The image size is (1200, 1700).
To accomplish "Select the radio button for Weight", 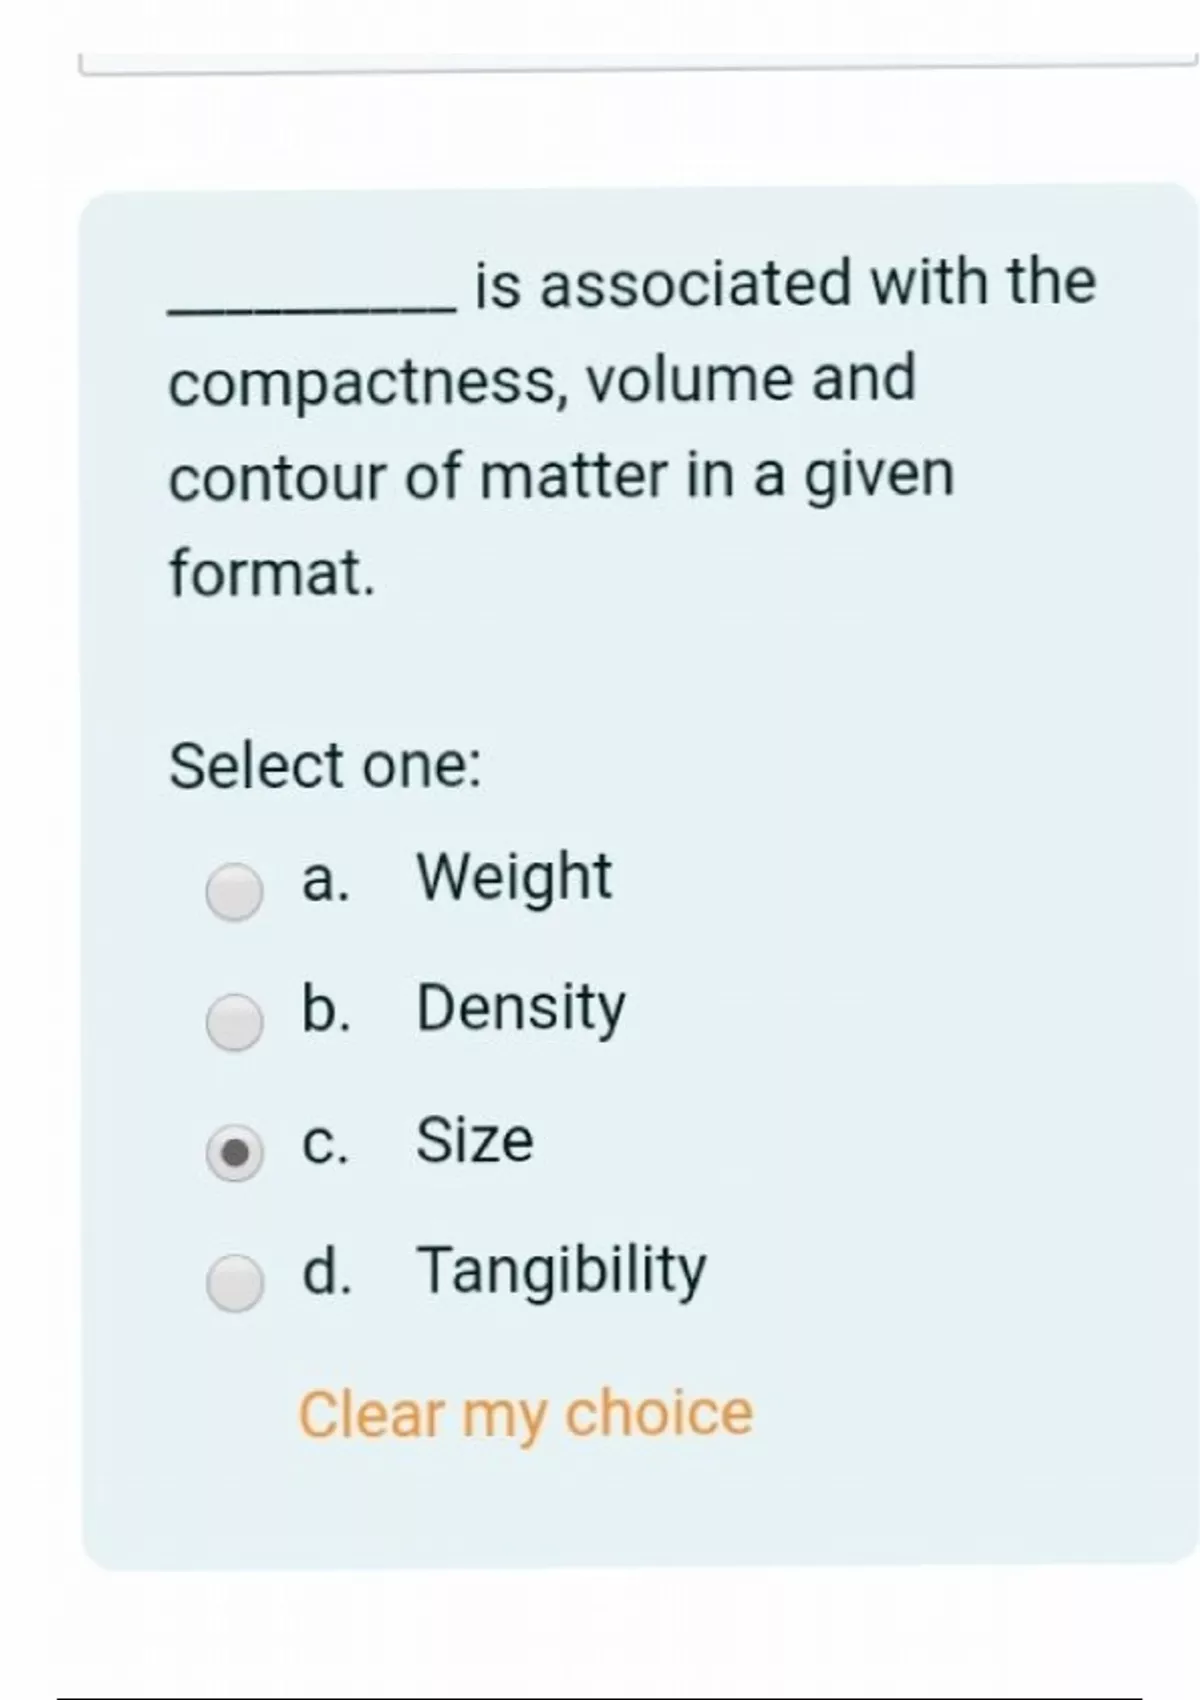I will (x=235, y=891).
